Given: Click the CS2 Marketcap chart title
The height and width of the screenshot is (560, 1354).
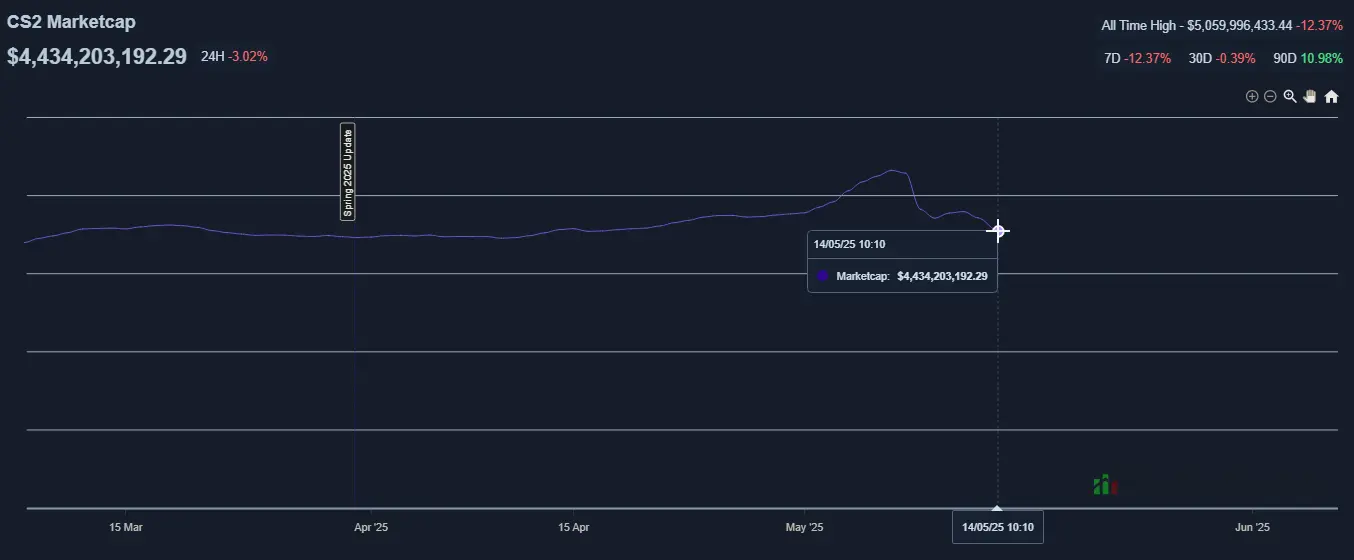Looking at the screenshot, I should [x=71, y=21].
